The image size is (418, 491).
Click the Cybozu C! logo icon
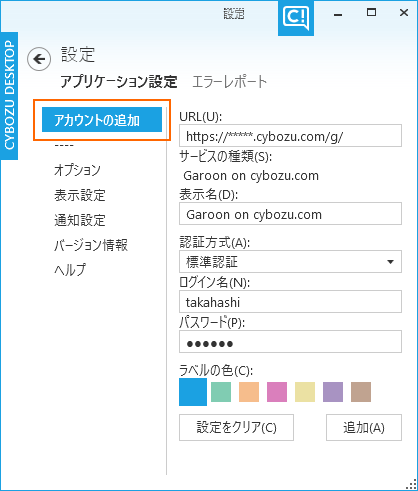(x=296, y=18)
